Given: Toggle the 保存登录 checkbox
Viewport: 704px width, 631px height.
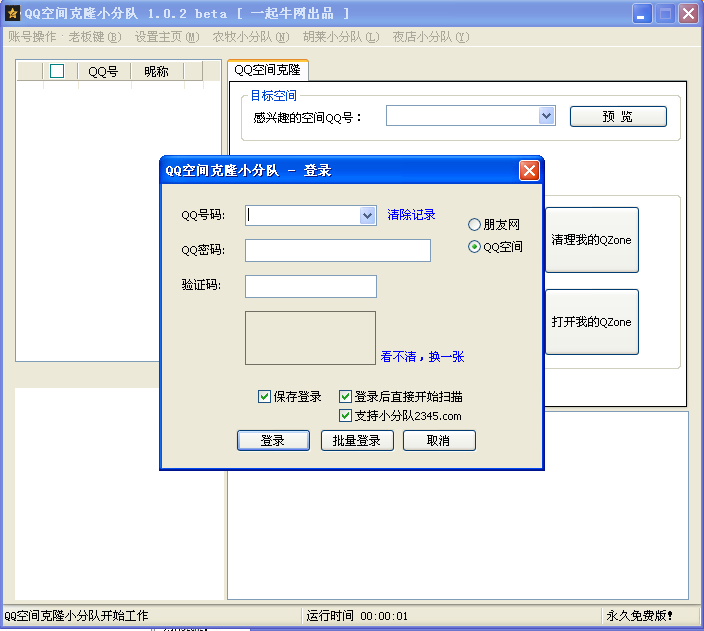Looking at the screenshot, I should pos(265,397).
